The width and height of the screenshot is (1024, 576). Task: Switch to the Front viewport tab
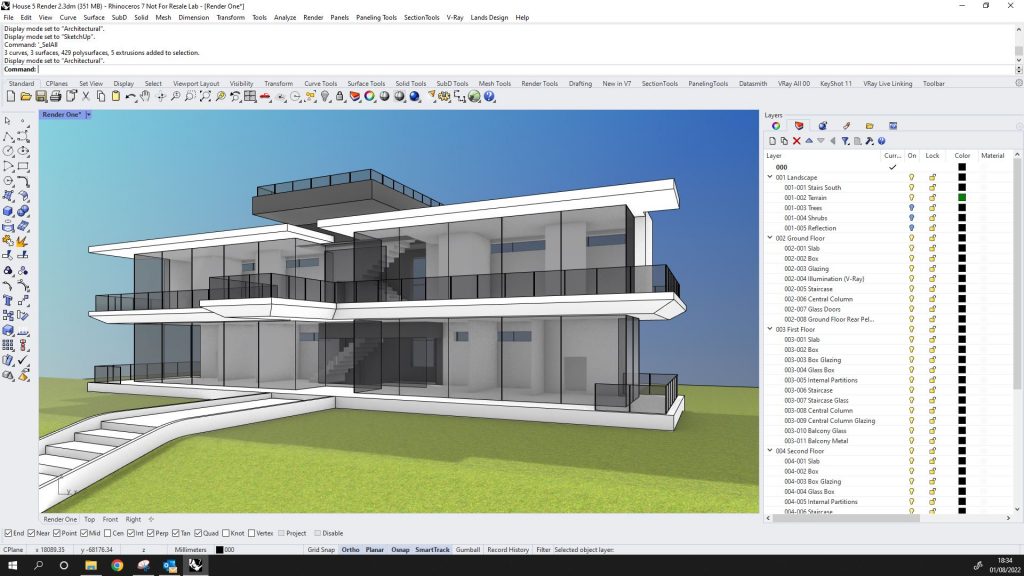(110, 520)
